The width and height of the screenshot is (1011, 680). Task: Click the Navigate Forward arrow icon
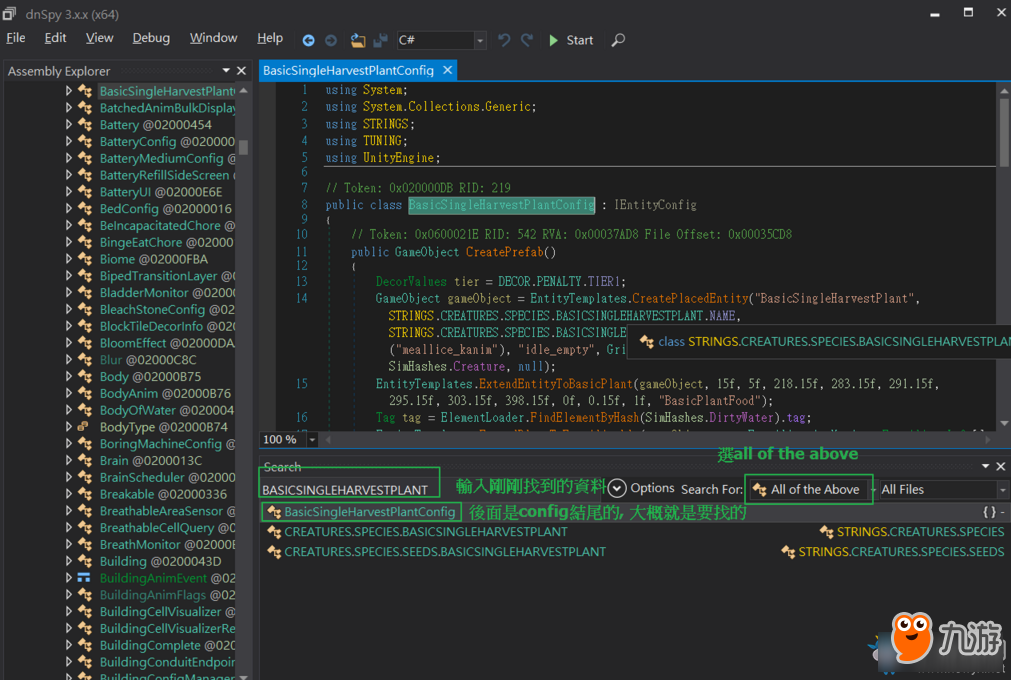[x=331, y=40]
